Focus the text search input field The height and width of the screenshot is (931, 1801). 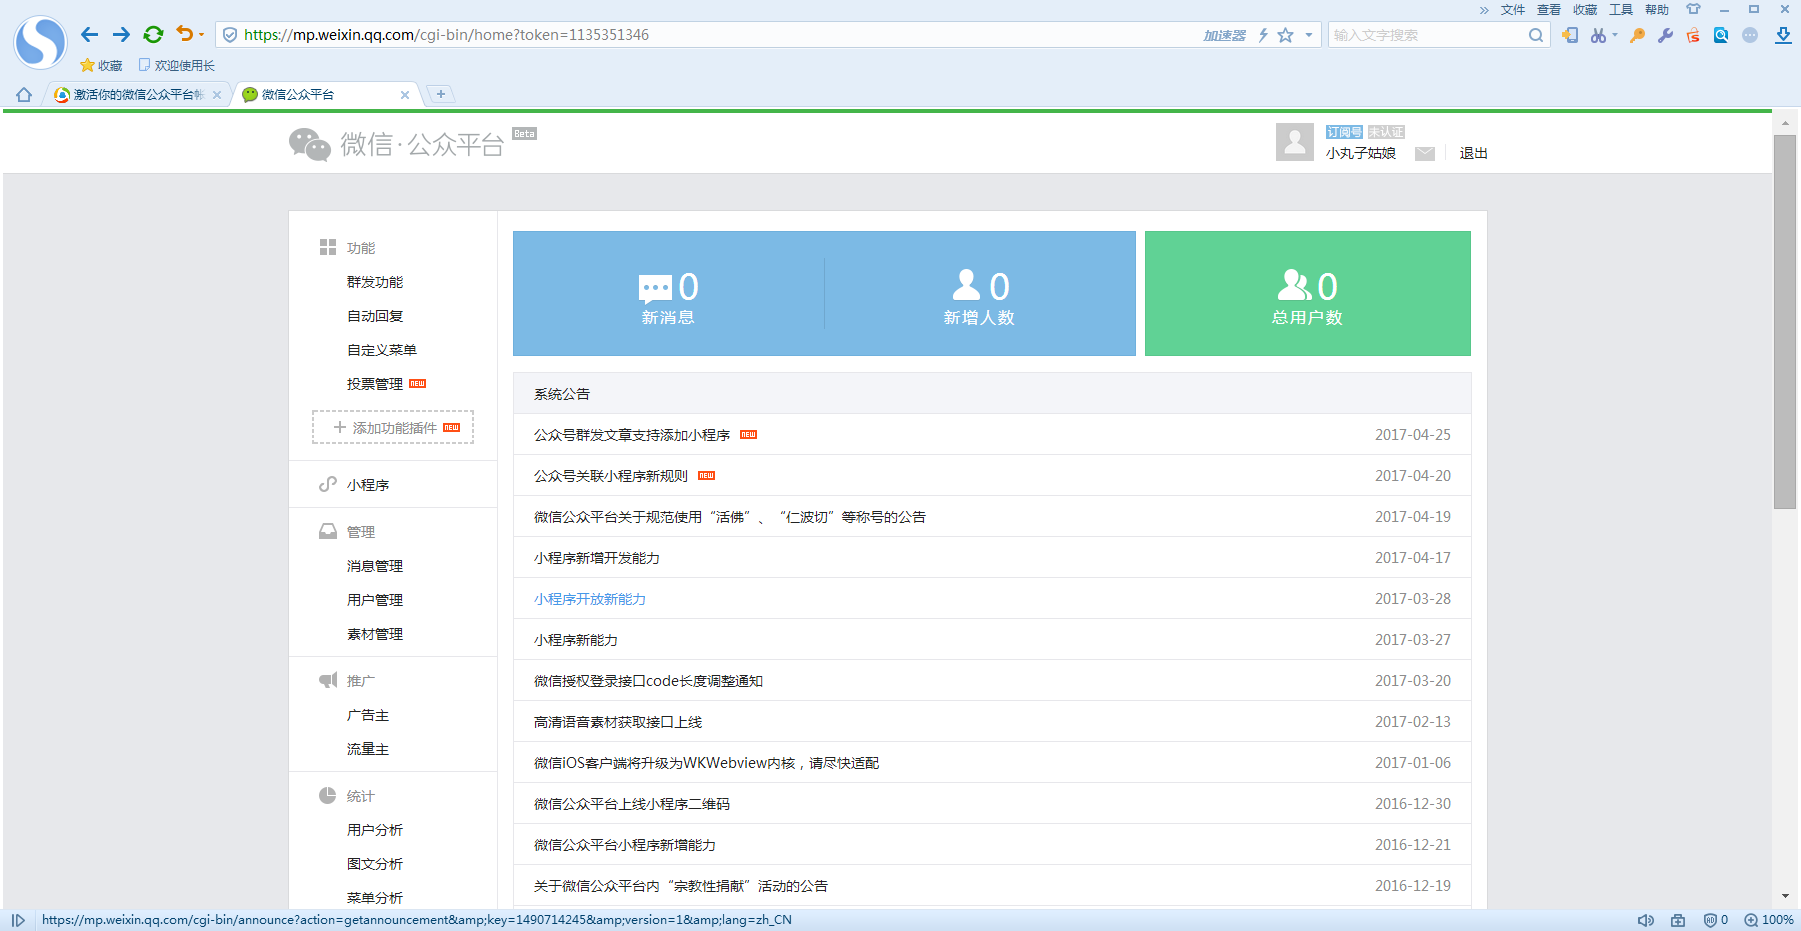(x=1427, y=35)
